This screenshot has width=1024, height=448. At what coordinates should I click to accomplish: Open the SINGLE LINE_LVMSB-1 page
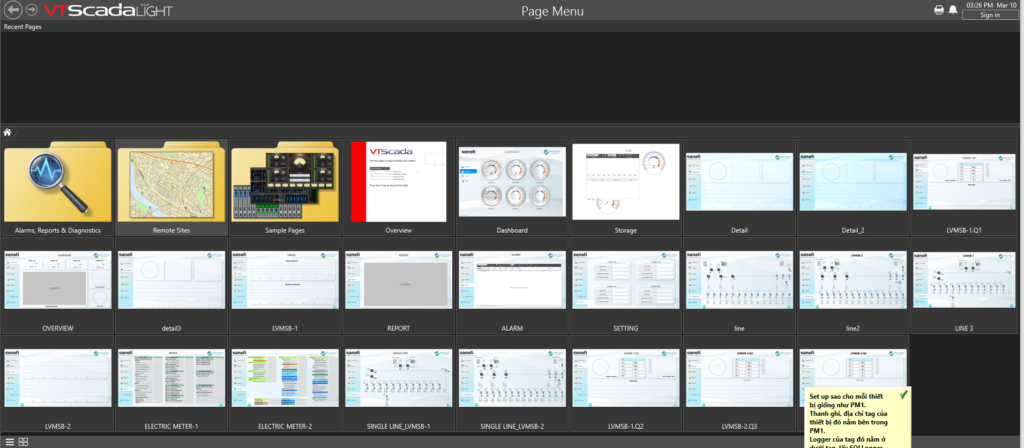pyautogui.click(x=398, y=382)
